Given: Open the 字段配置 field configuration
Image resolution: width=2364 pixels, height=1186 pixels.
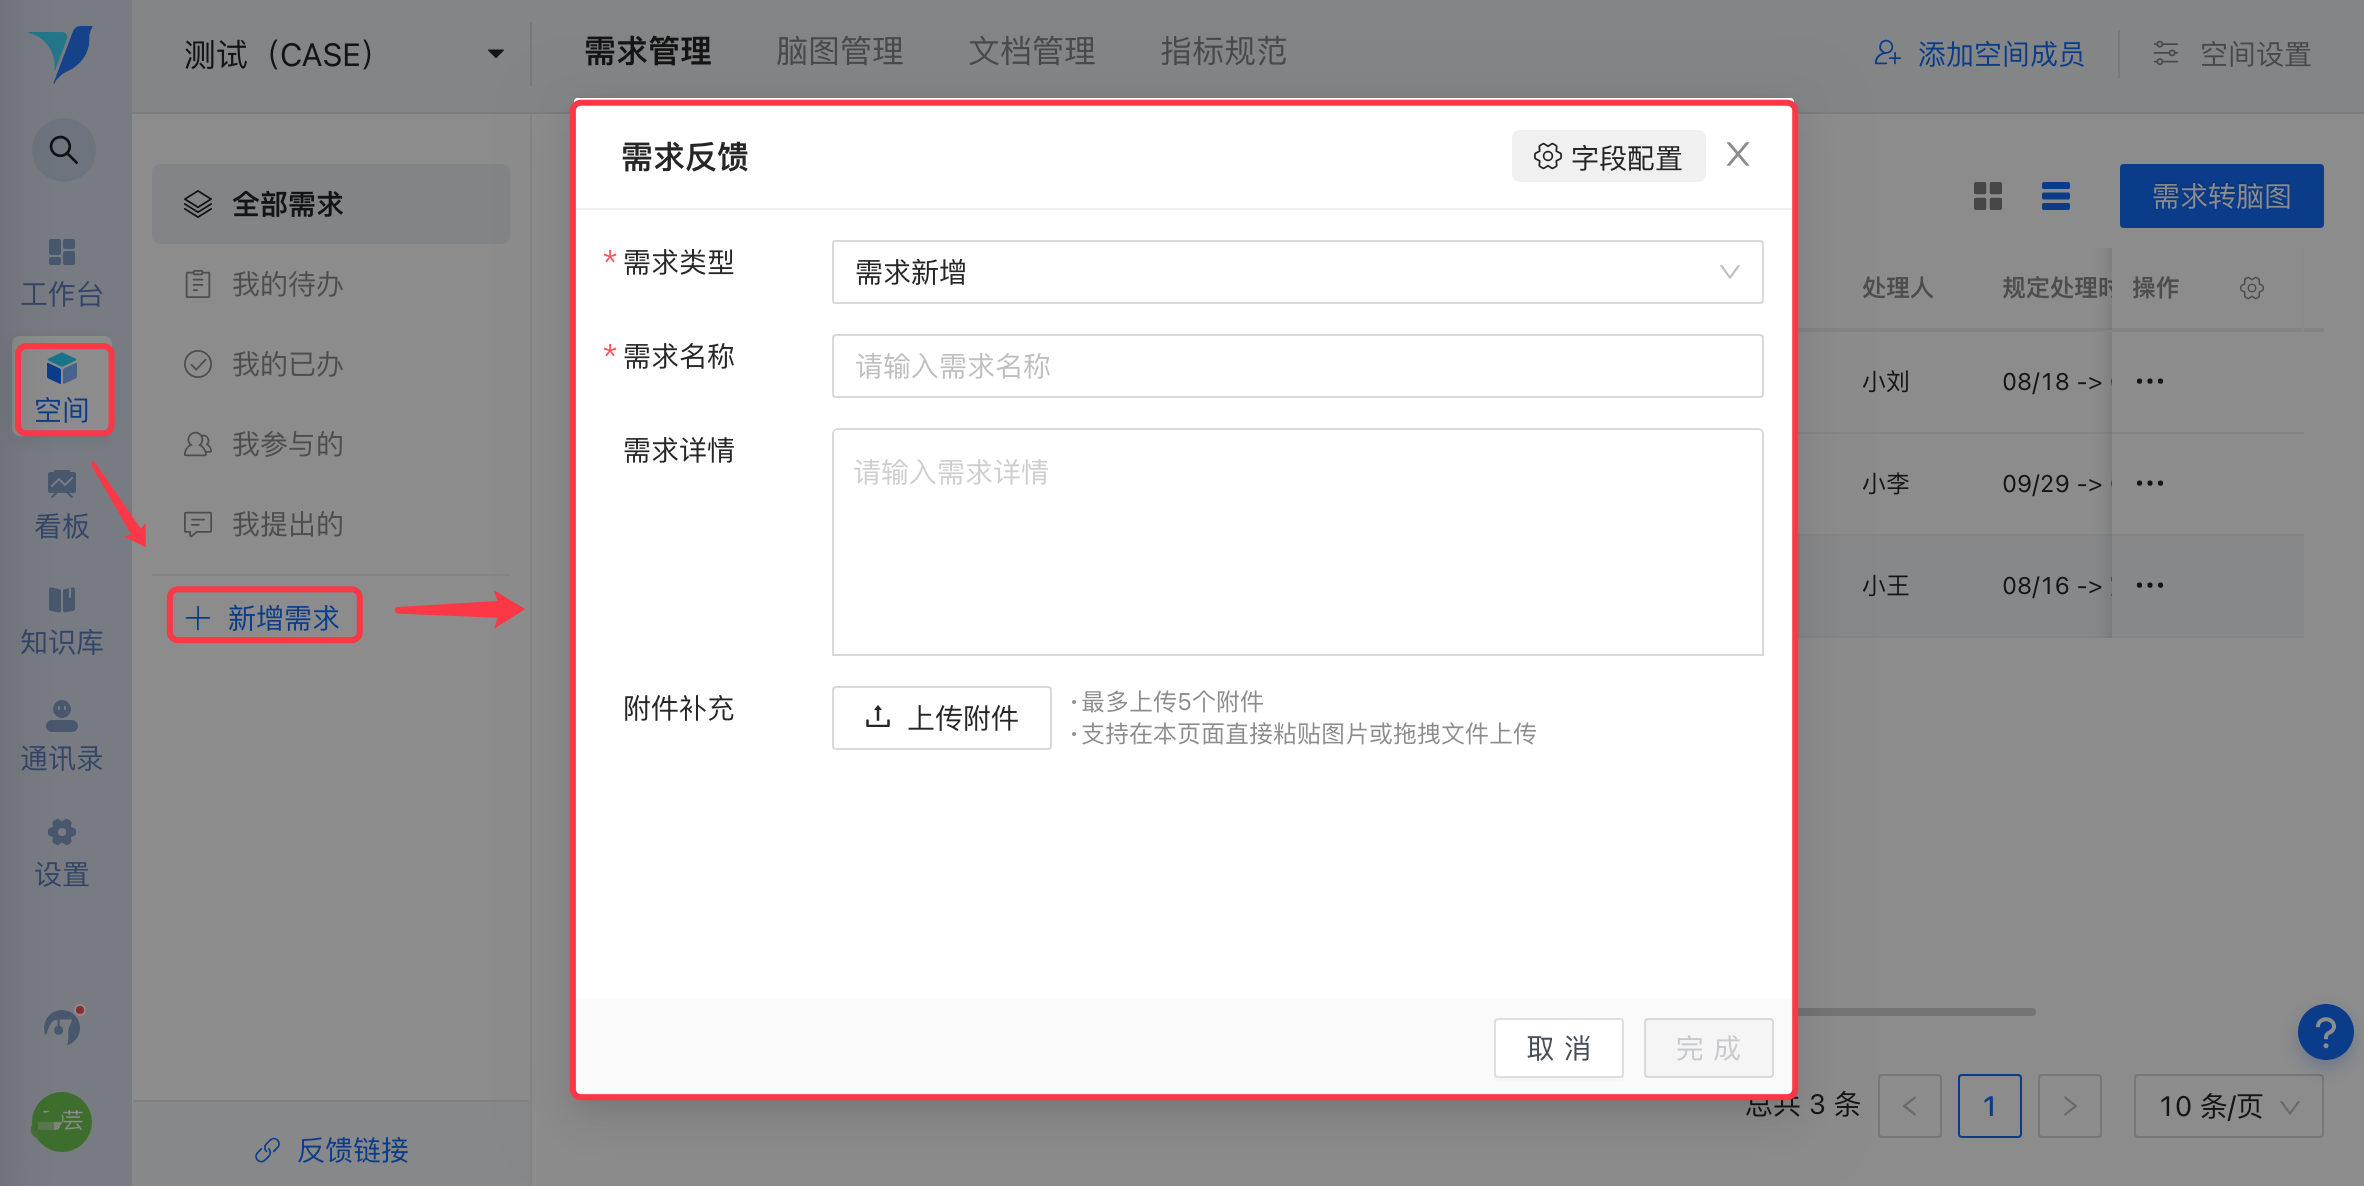Looking at the screenshot, I should 1607,157.
